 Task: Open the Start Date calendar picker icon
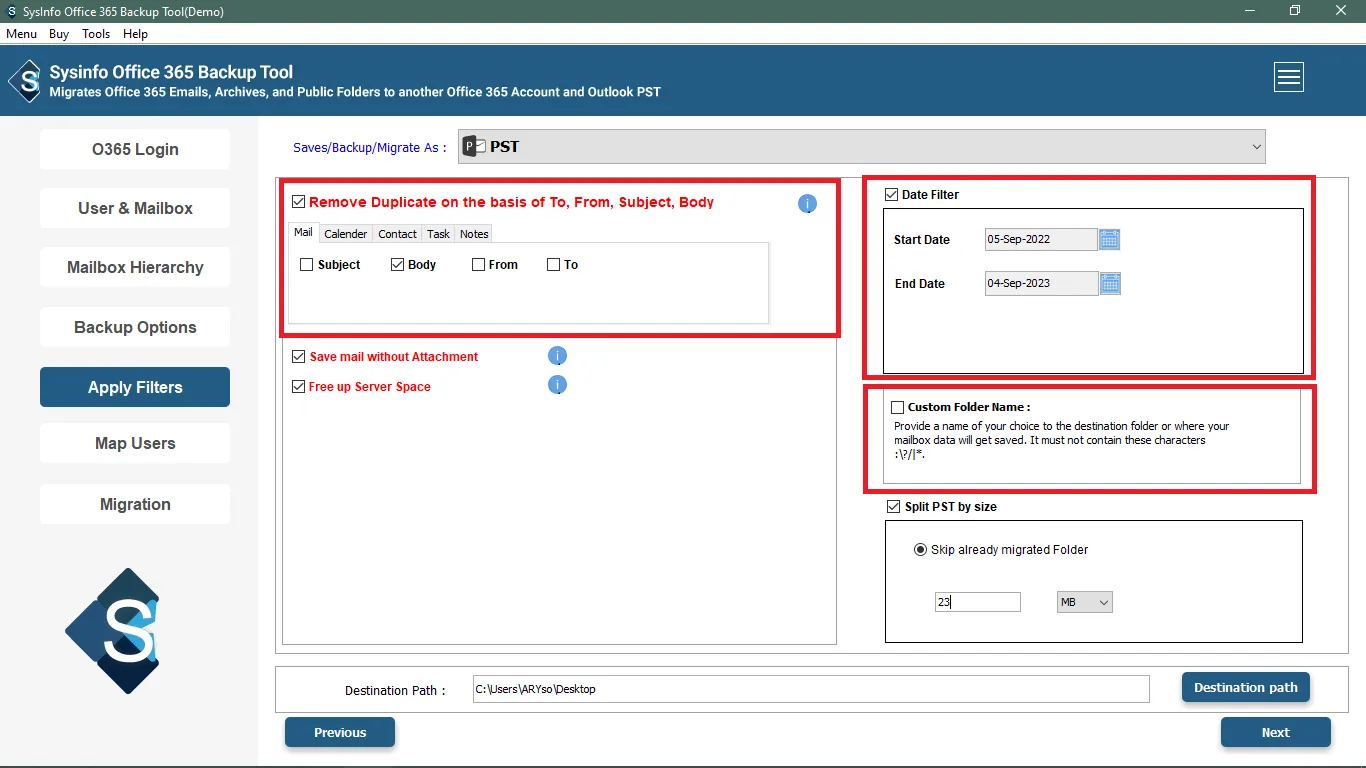point(1109,239)
